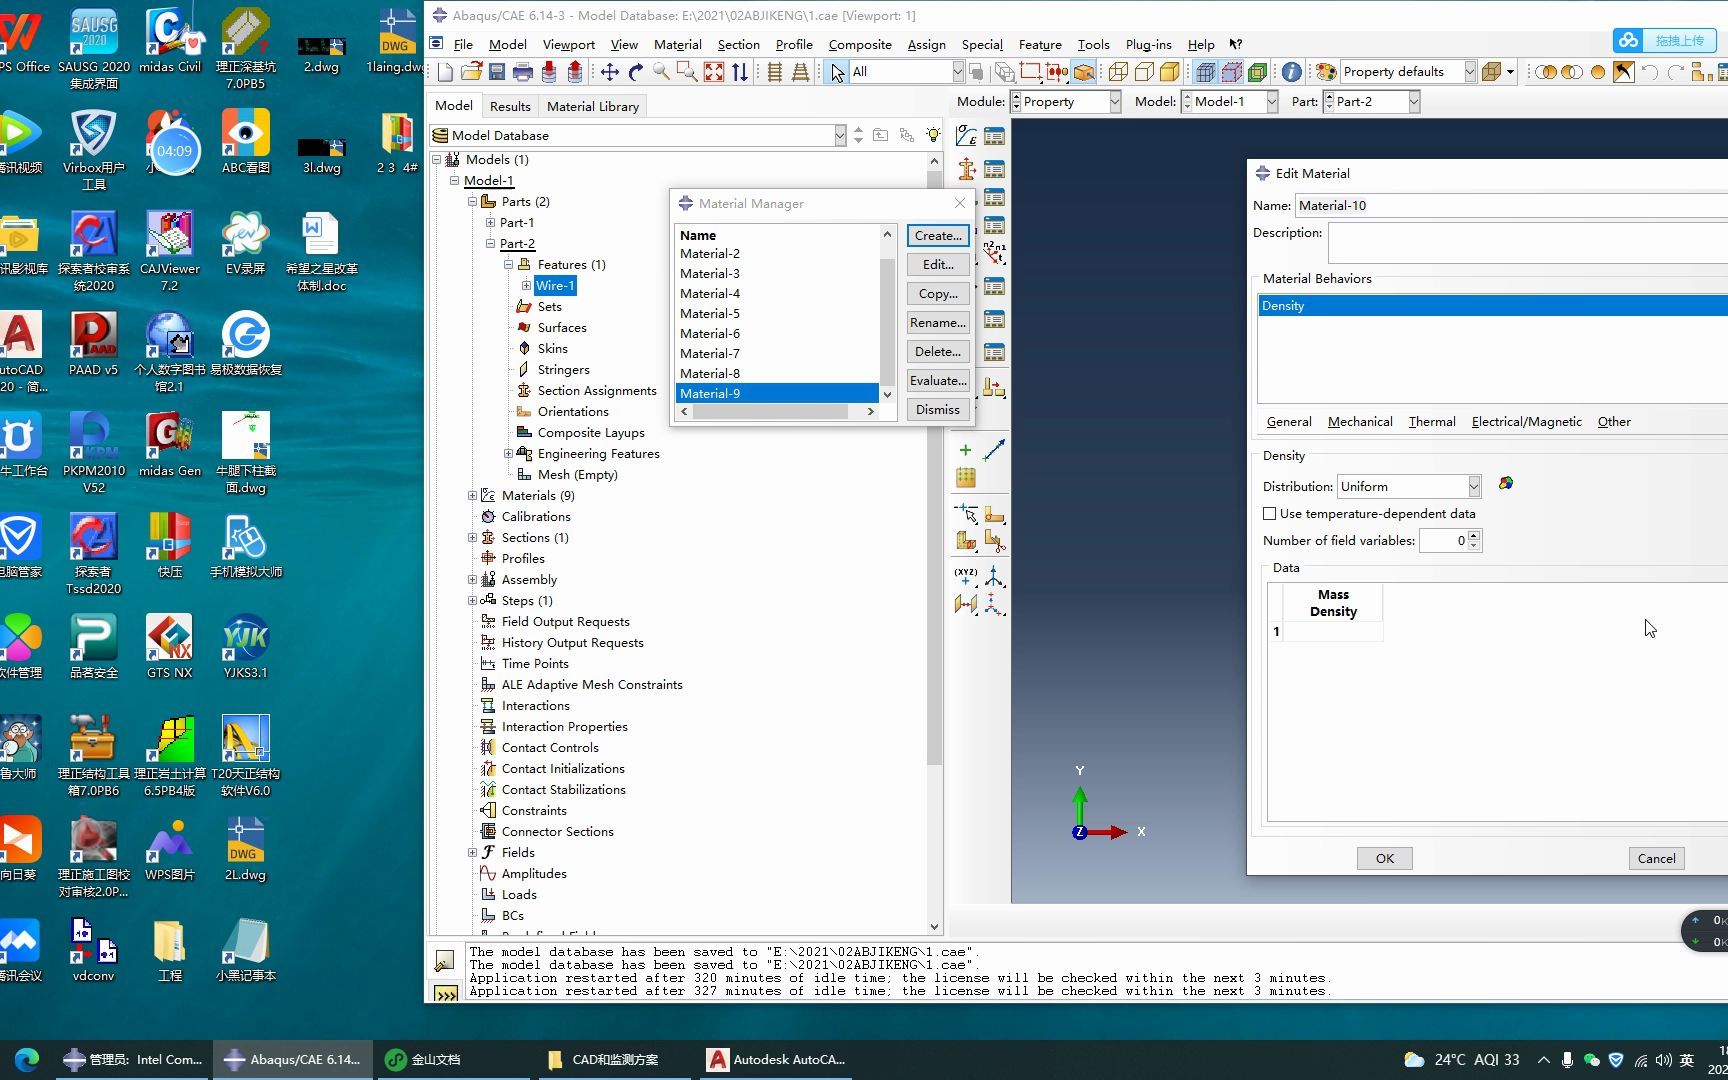Collapse the Parts (2) tree node
The width and height of the screenshot is (1728, 1080).
click(472, 202)
